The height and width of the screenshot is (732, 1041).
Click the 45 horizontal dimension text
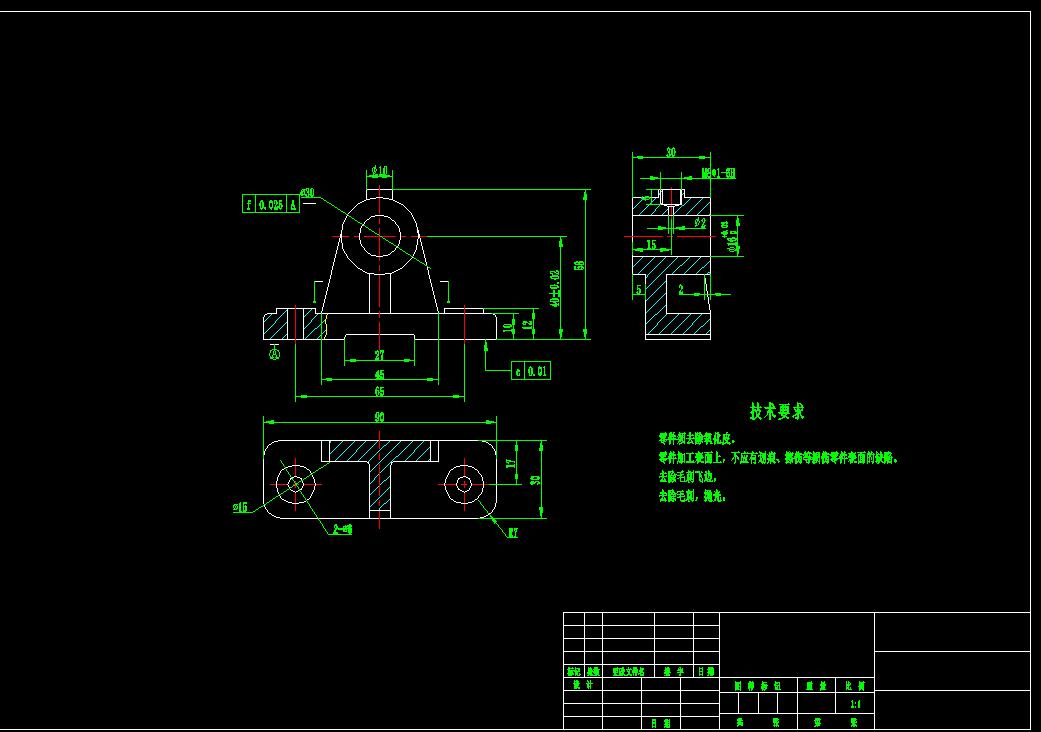pos(380,374)
